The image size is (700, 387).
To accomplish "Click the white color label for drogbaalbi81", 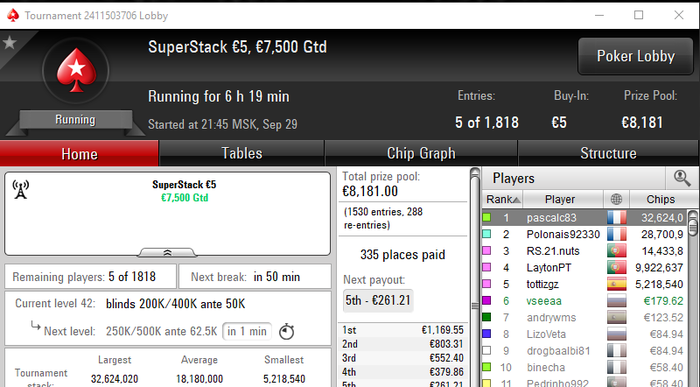I will tap(487, 350).
